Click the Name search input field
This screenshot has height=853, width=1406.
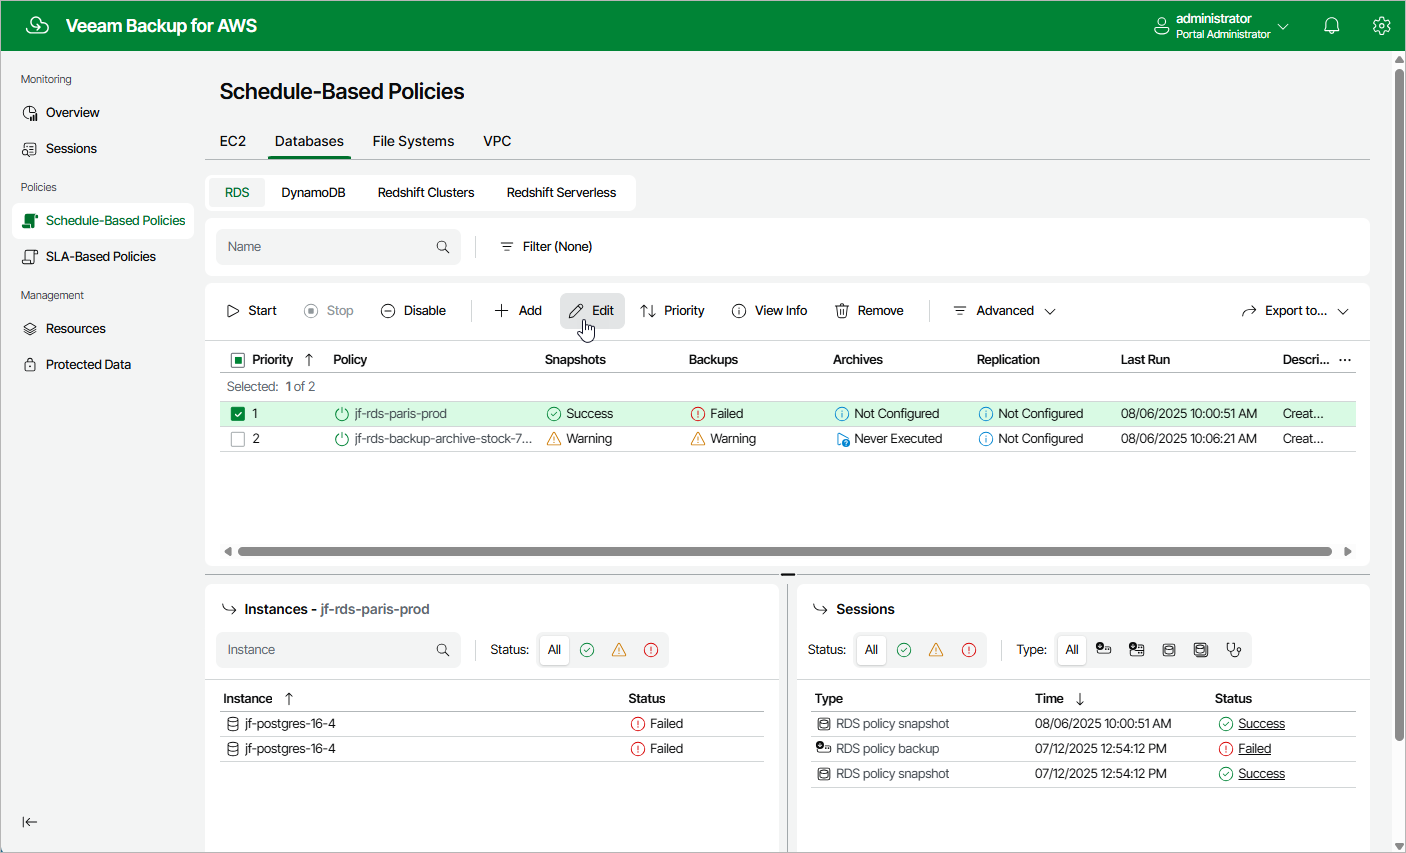[338, 247]
